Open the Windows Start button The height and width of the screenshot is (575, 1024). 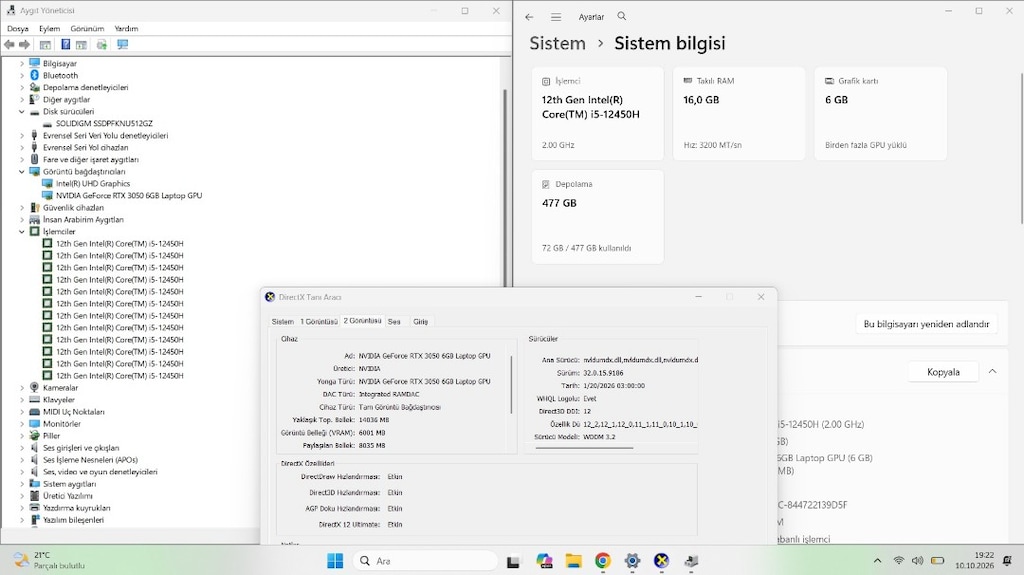tap(335, 561)
